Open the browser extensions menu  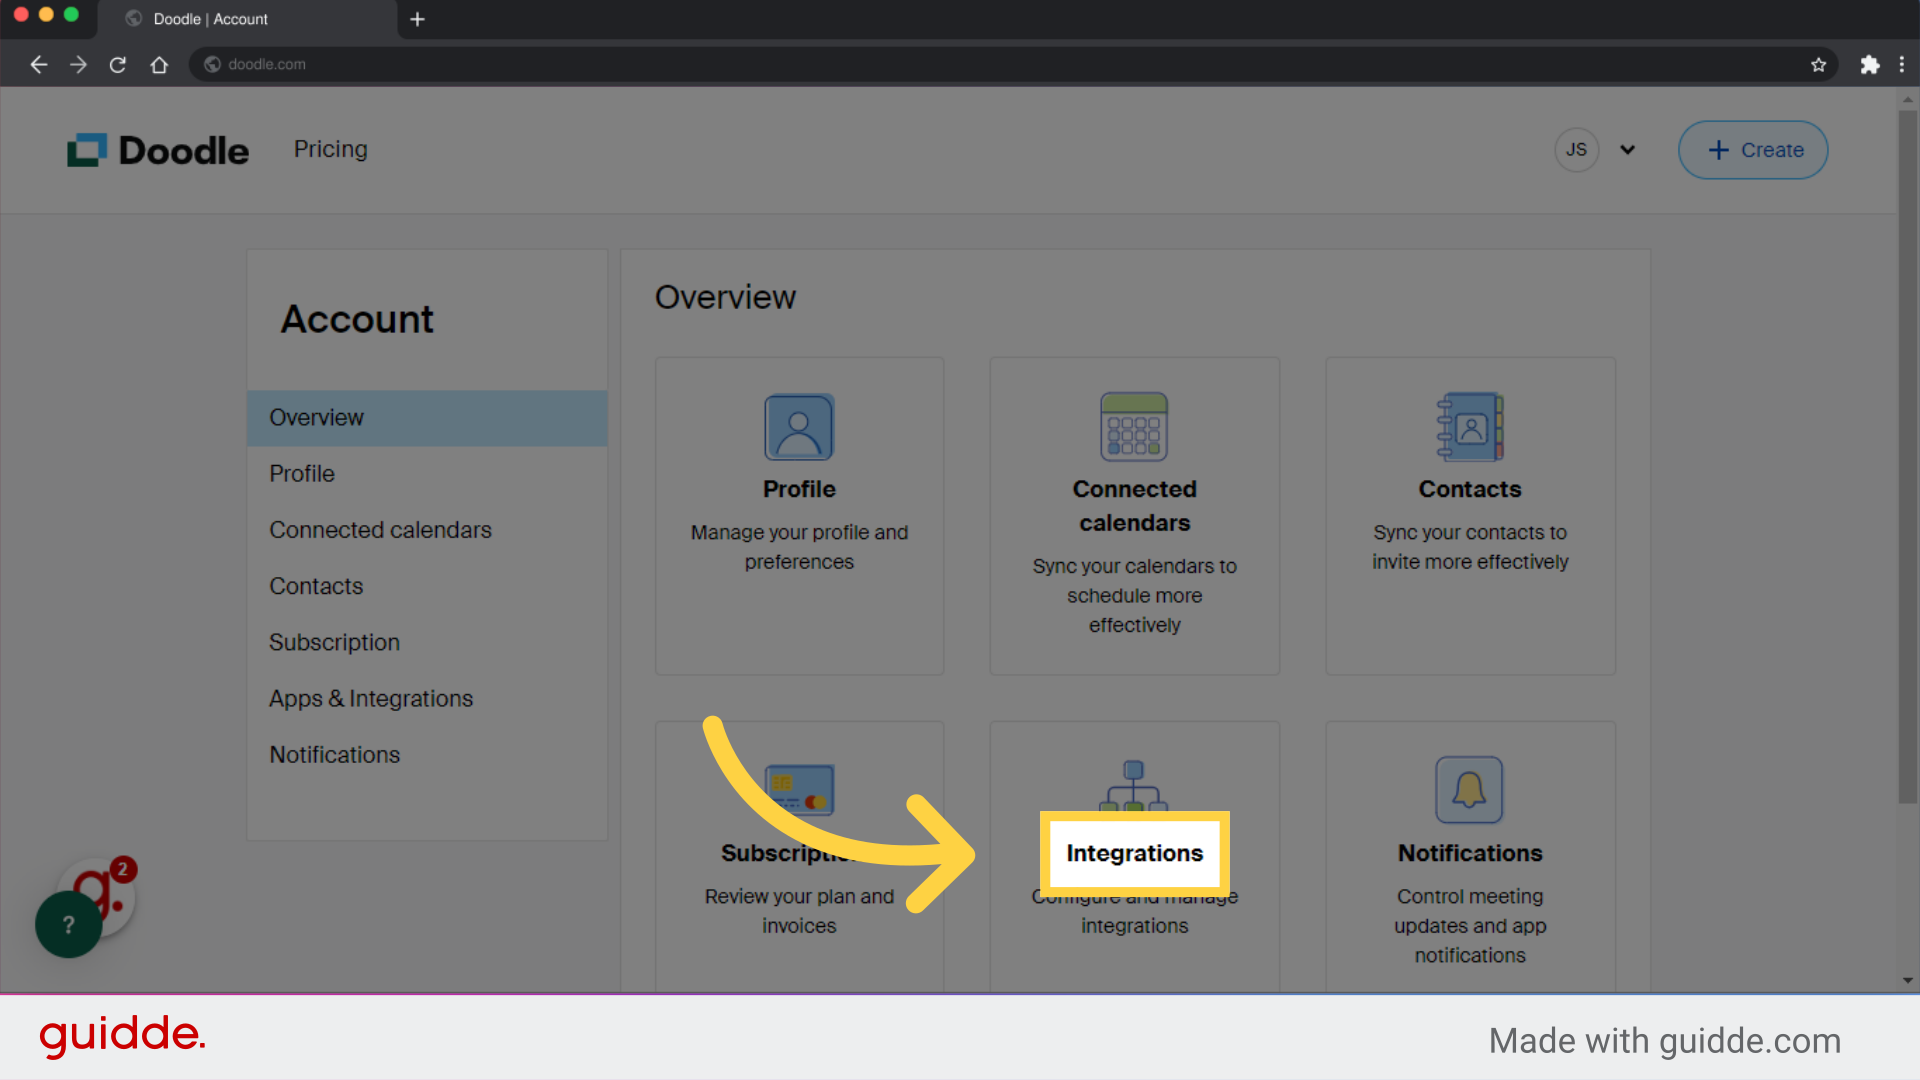1870,64
